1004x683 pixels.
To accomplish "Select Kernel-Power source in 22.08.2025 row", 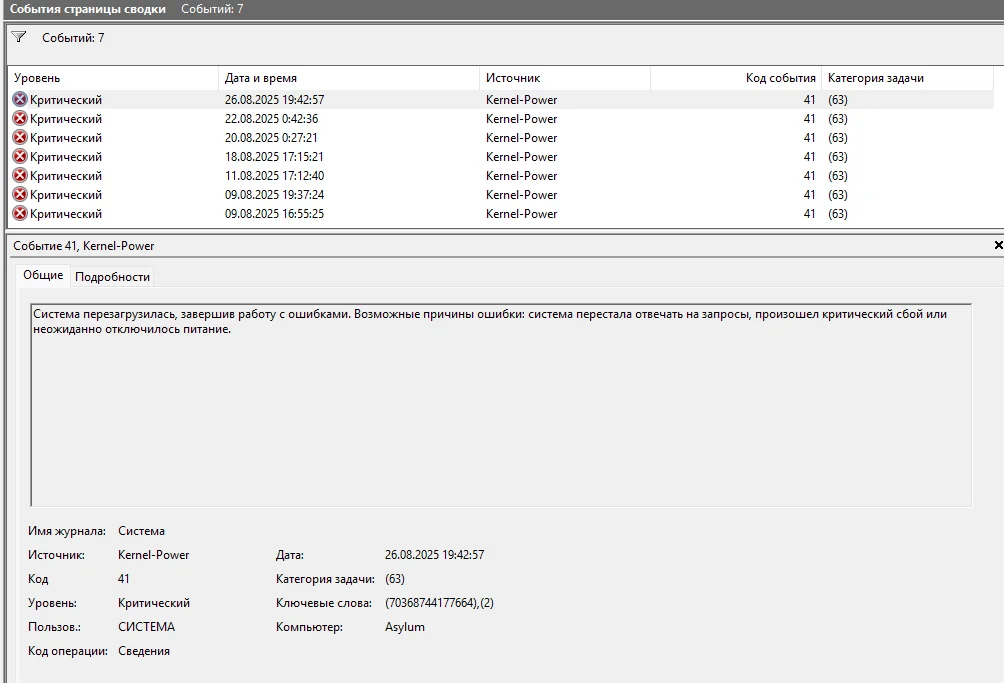I will pyautogui.click(x=521, y=119).
